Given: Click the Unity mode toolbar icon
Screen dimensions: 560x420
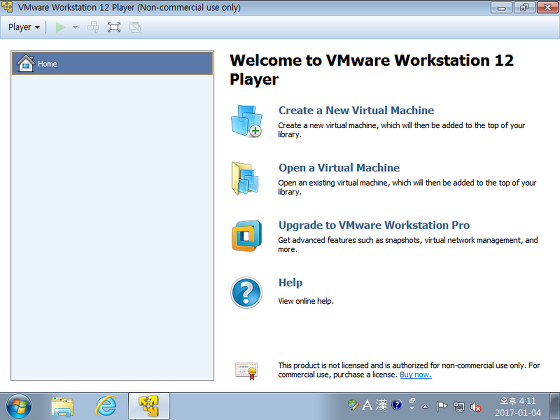Looking at the screenshot, I should click(135, 27).
